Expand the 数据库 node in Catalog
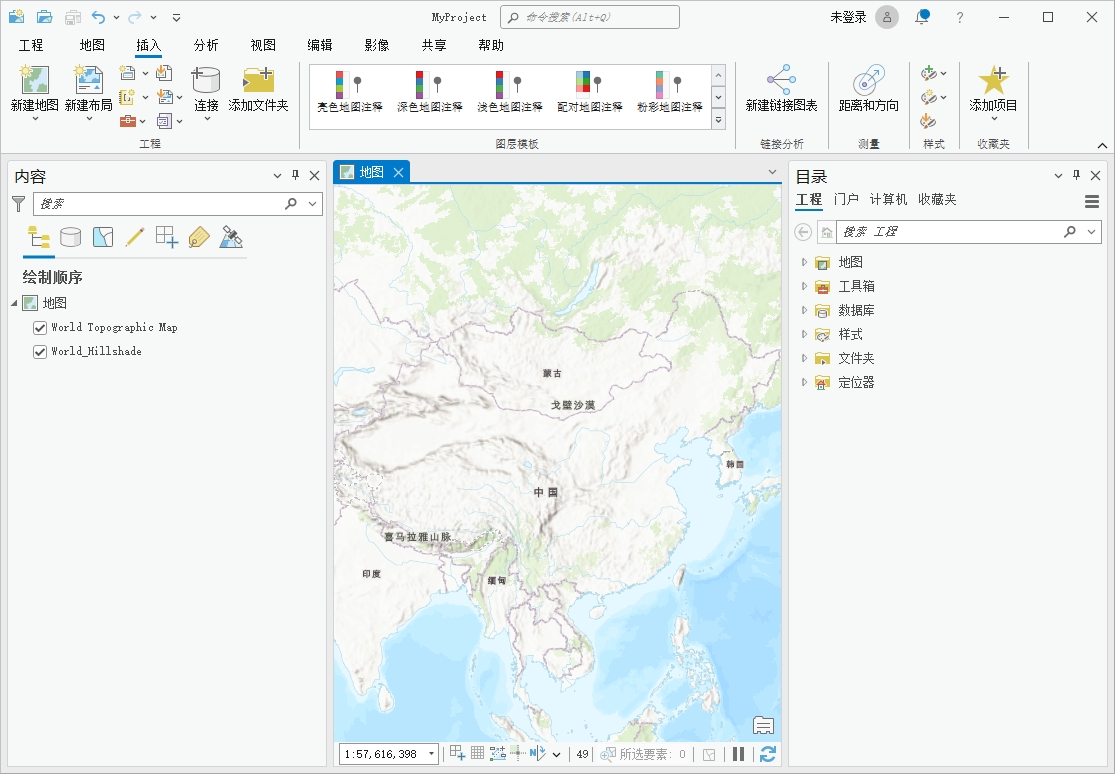Screen dimensions: 1115x774 pyautogui.click(x=804, y=310)
